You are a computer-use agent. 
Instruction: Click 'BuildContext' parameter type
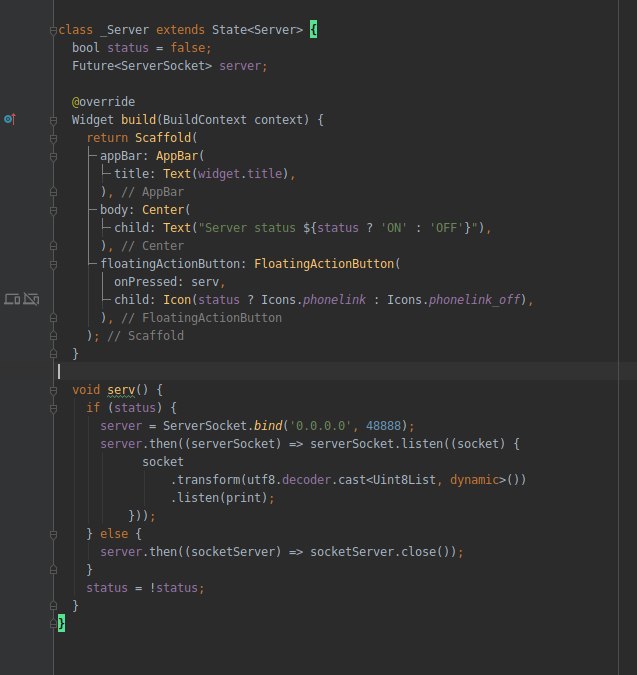pyautogui.click(x=204, y=120)
